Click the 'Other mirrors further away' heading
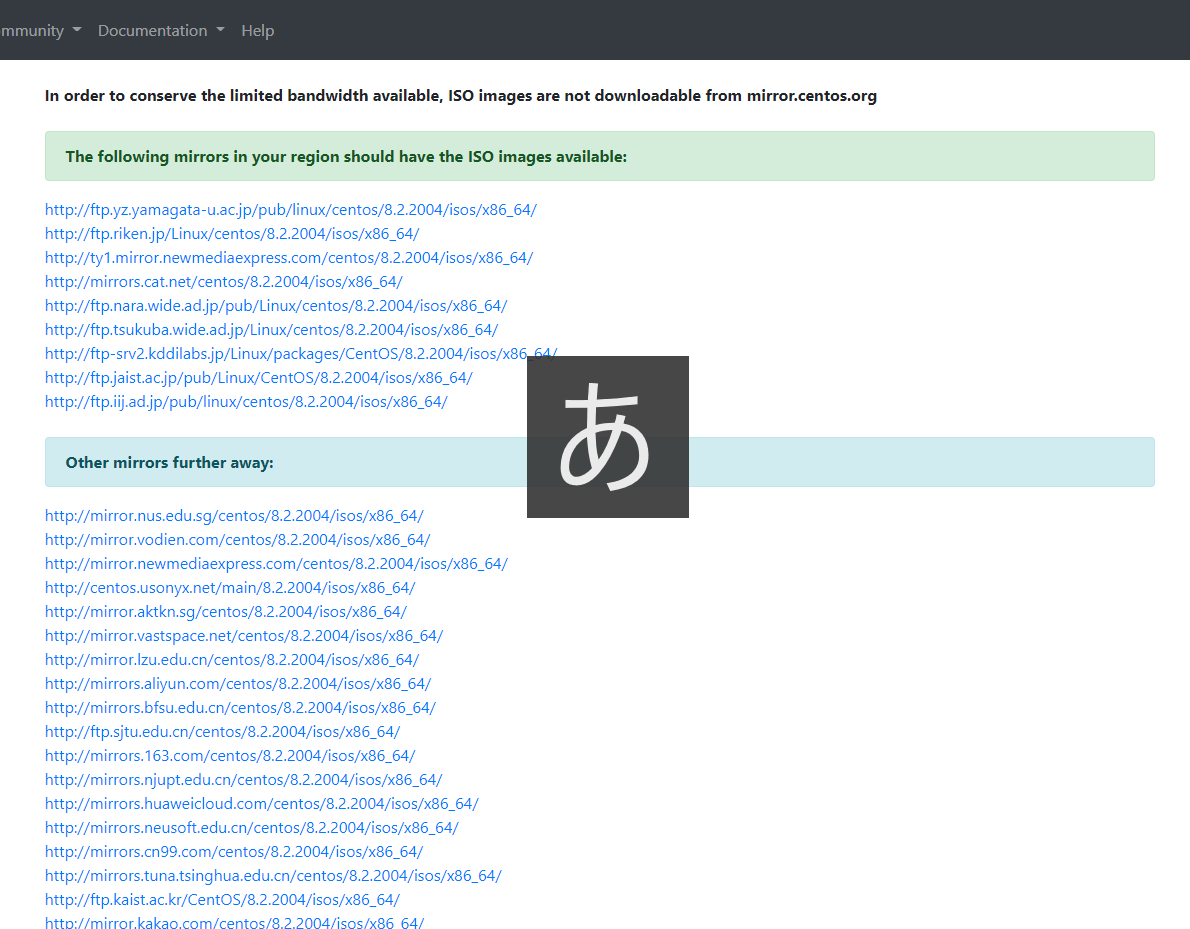Viewport: 1190px width, 929px height. click(x=169, y=462)
